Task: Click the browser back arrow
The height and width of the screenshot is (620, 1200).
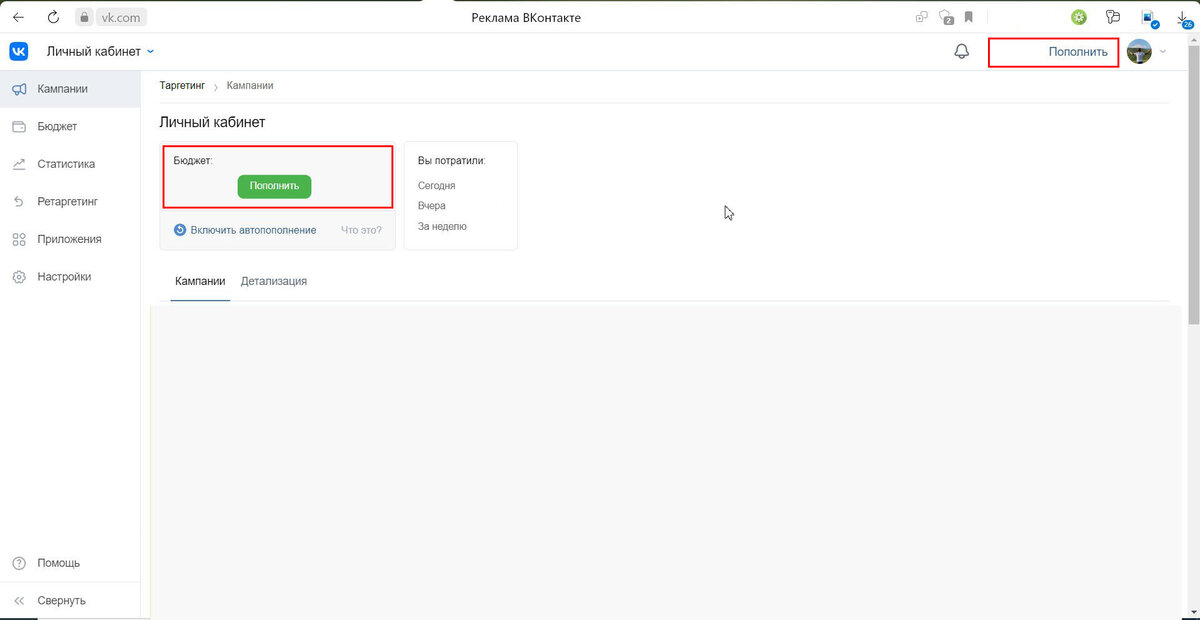Action: point(18,17)
